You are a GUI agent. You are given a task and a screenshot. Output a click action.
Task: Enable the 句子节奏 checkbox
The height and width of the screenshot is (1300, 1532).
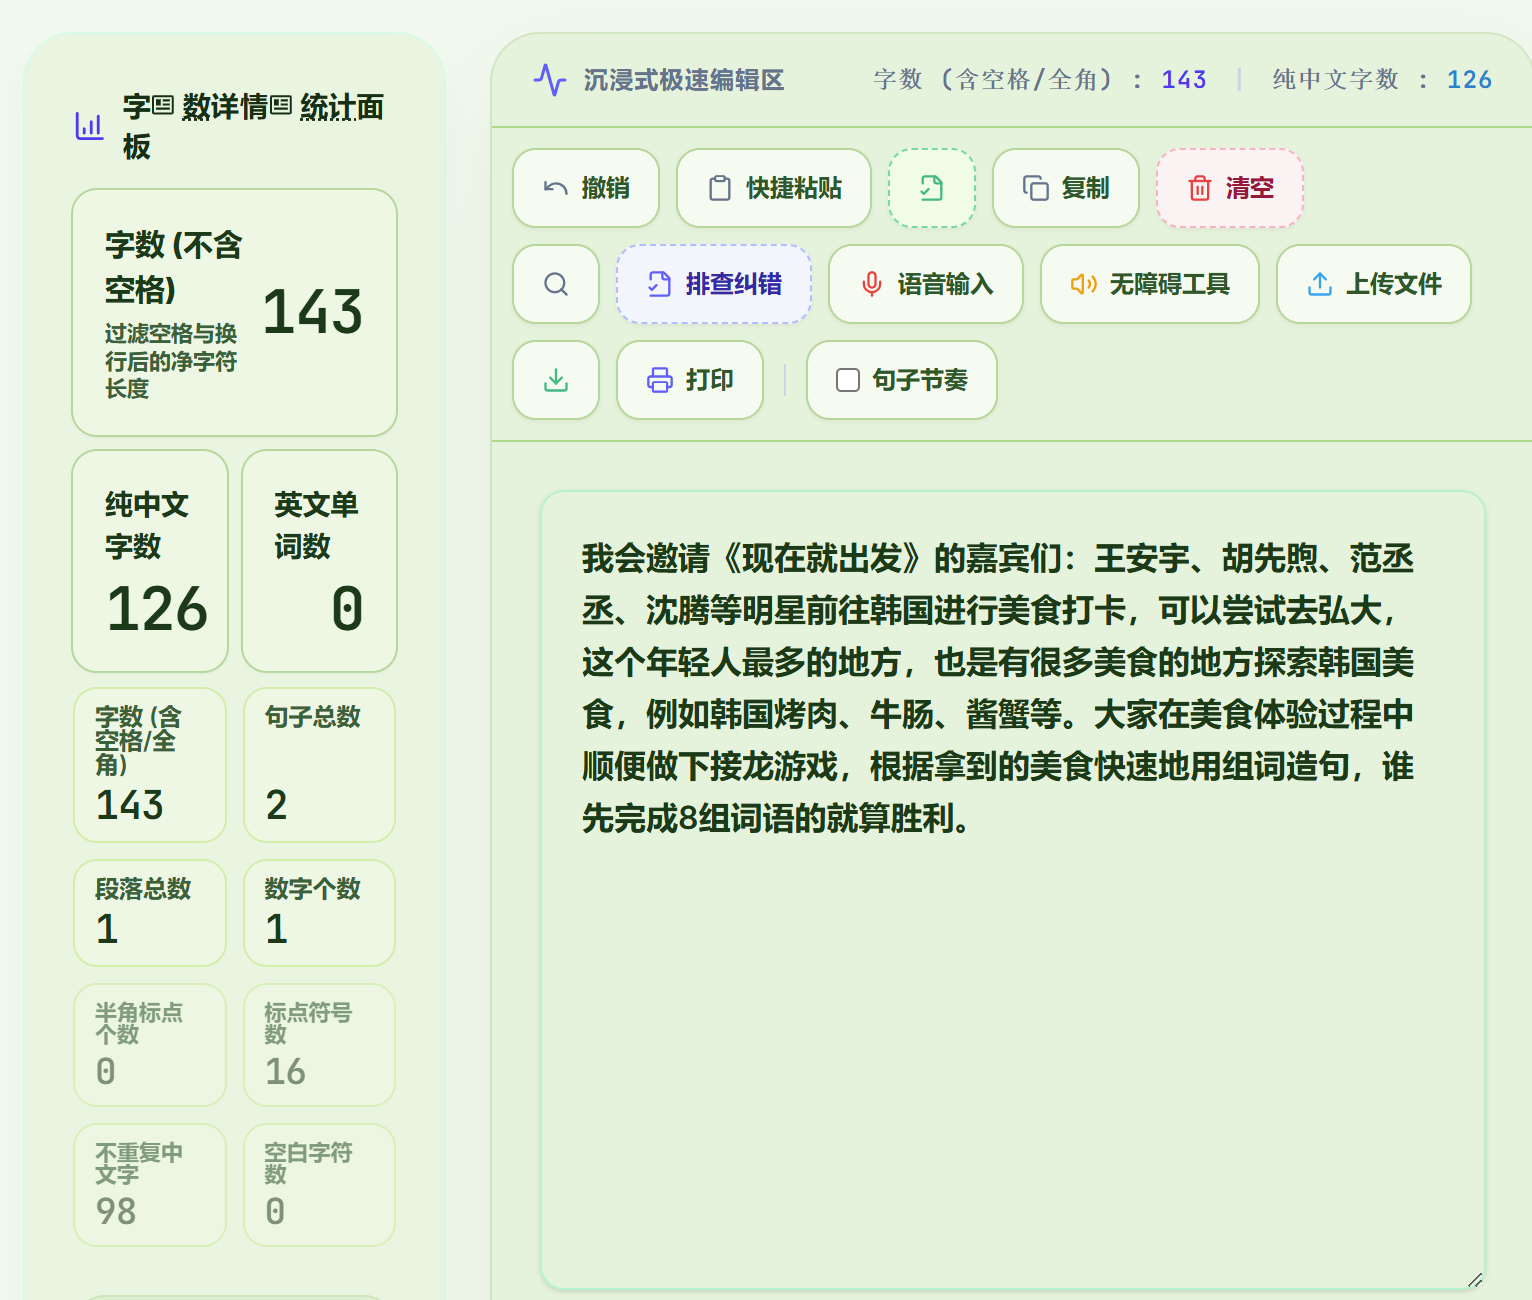[848, 380]
